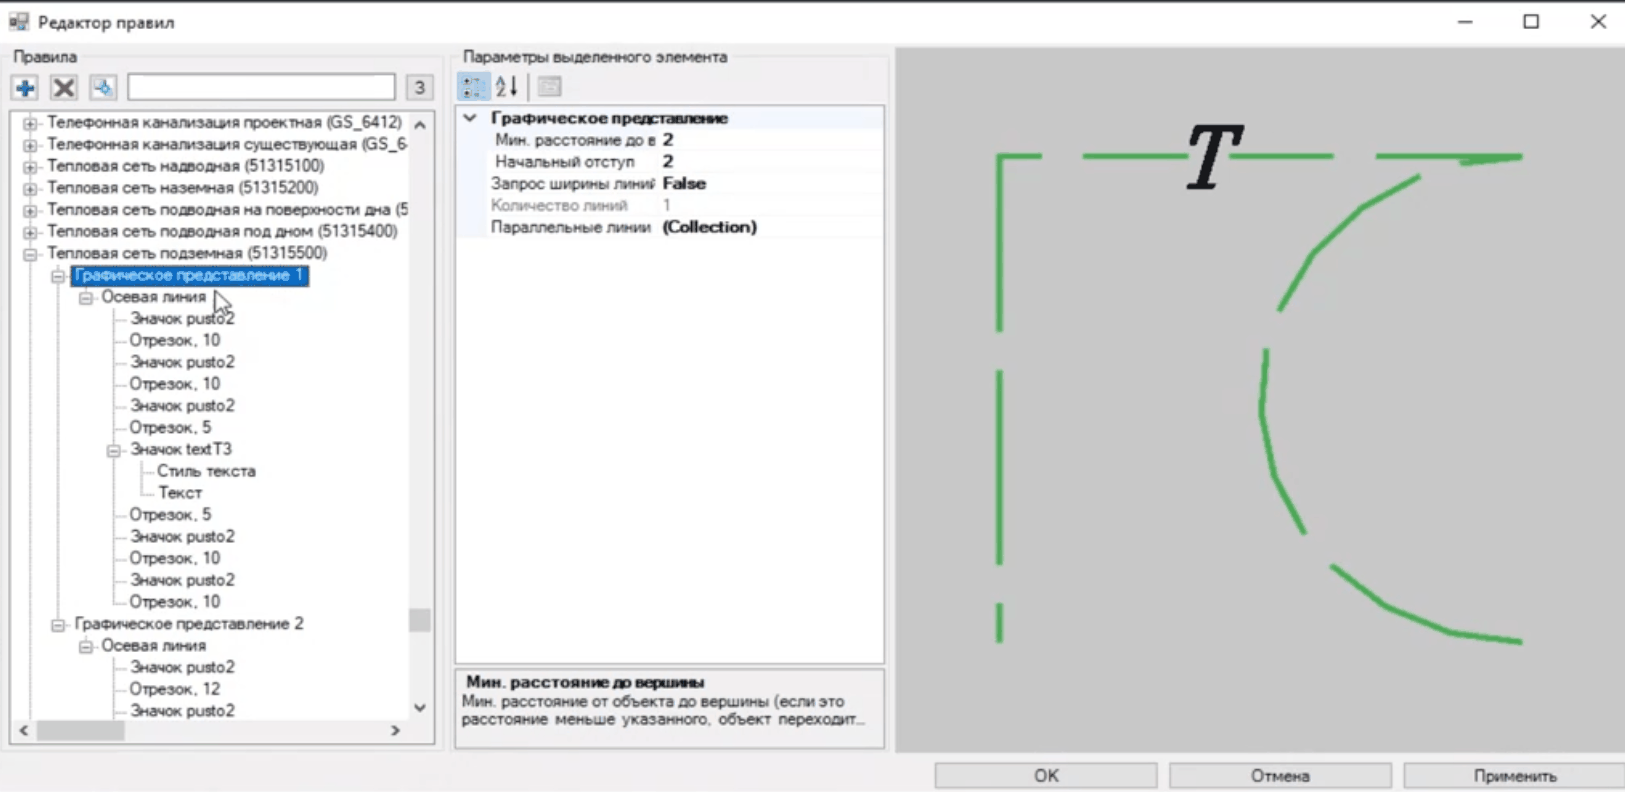Viewport: 1625px width, 792px height.
Task: Click the OK button
Action: [1045, 775]
